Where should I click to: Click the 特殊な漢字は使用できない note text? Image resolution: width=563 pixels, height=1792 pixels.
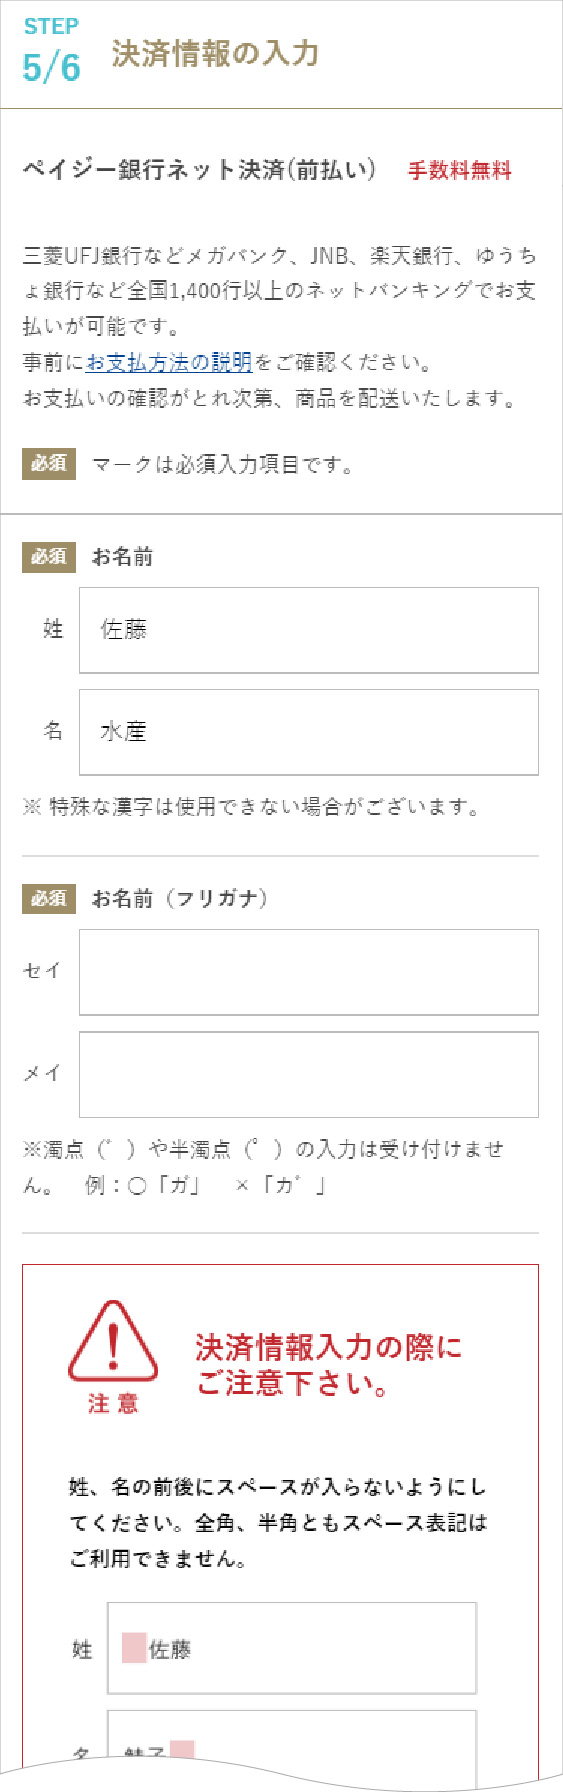251,807
